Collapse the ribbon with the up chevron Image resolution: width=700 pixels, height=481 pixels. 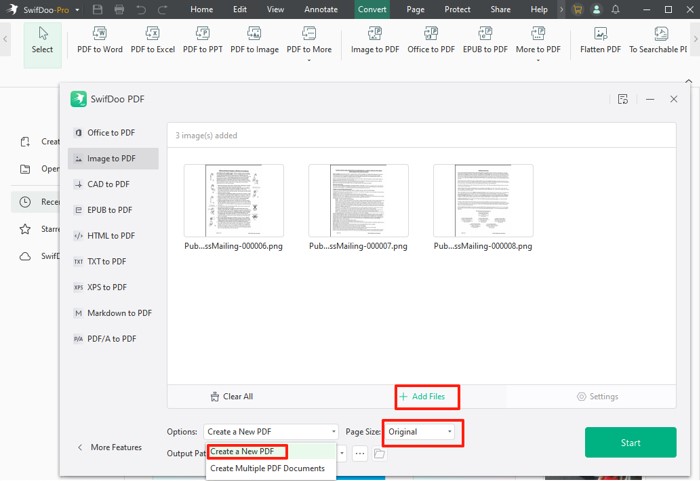point(689,81)
